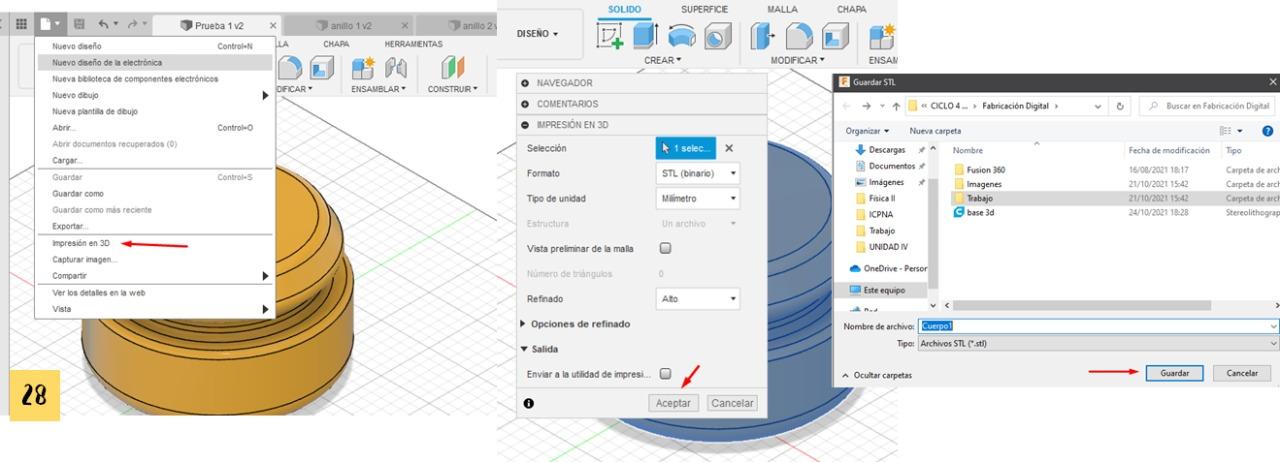Open Compartir submenu
The height and width of the screenshot is (462, 1280).
(155, 276)
